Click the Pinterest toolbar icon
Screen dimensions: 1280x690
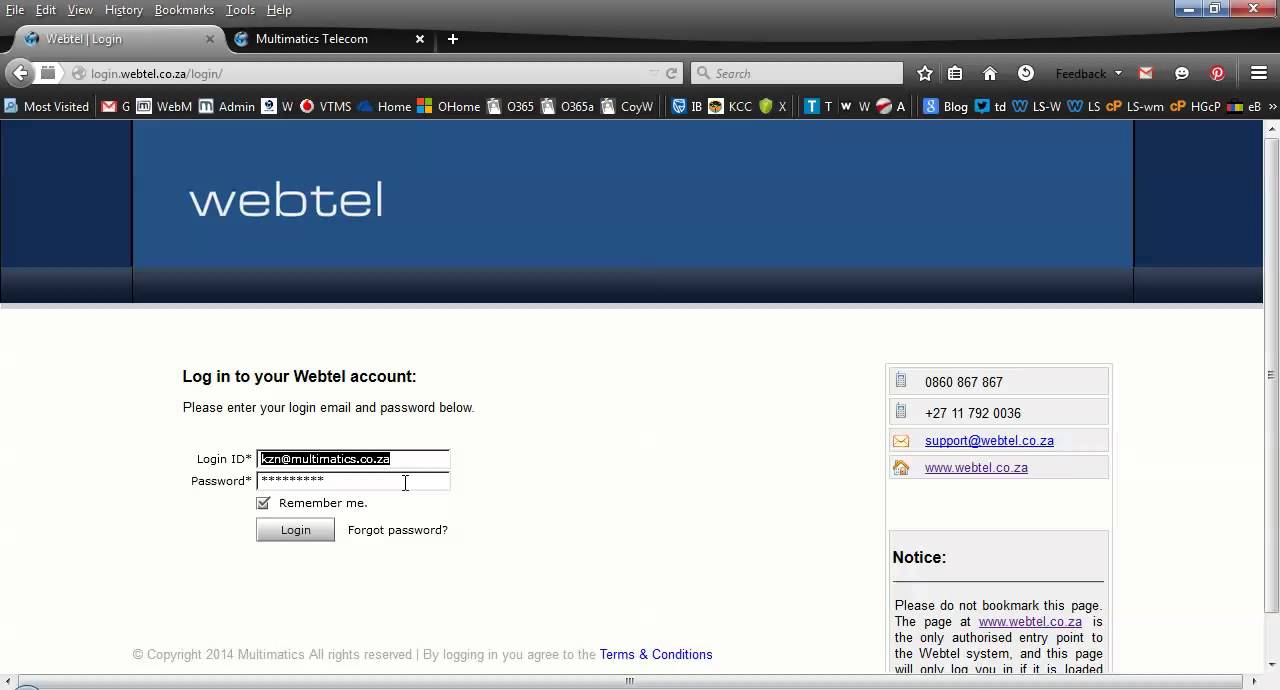tap(1217, 73)
